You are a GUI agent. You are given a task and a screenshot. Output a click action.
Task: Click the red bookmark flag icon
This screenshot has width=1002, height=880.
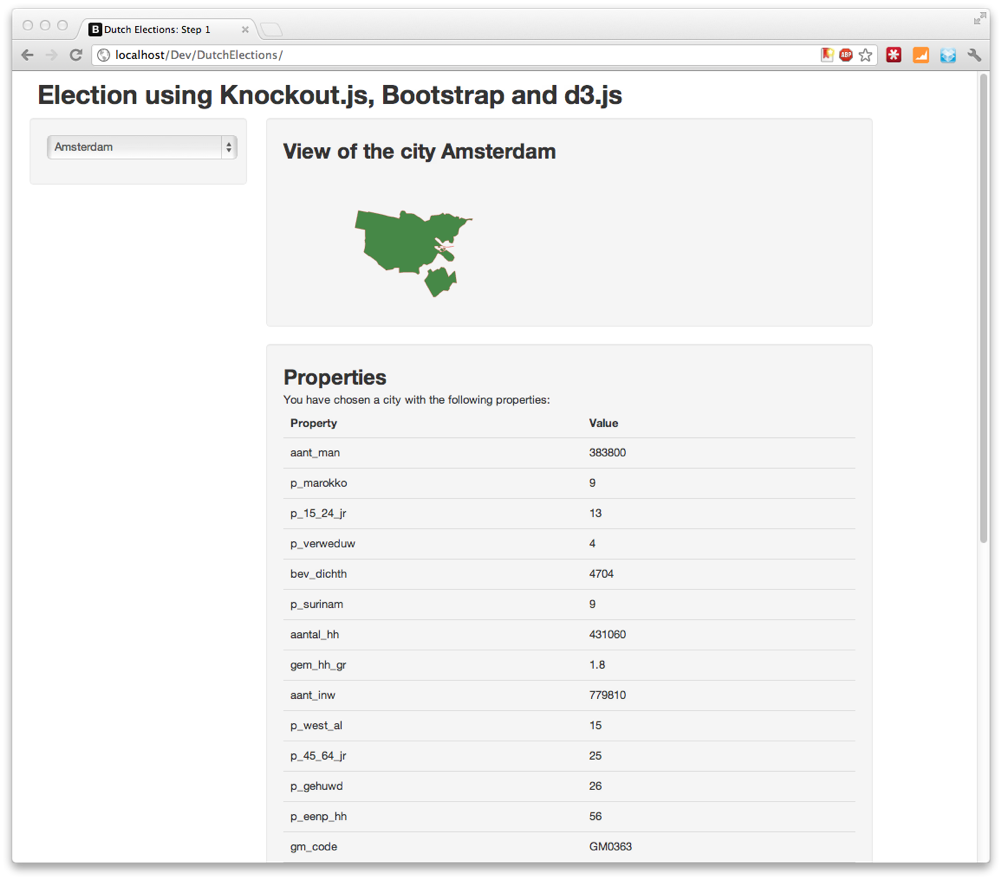[x=827, y=55]
